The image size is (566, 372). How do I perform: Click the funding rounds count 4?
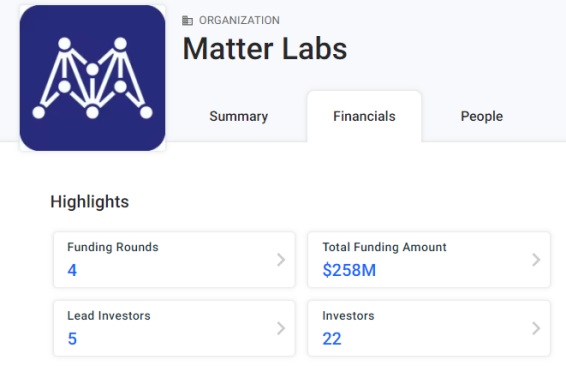(x=72, y=270)
